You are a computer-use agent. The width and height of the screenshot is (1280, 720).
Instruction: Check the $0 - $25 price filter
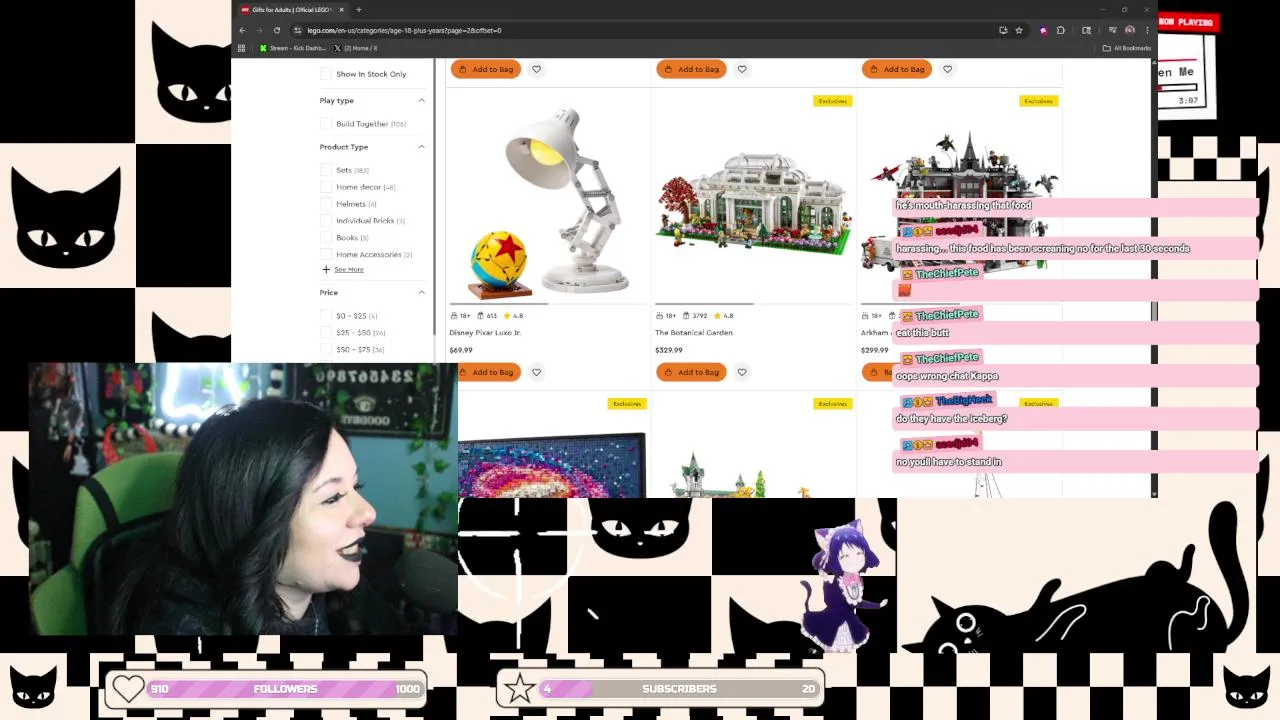(x=325, y=316)
